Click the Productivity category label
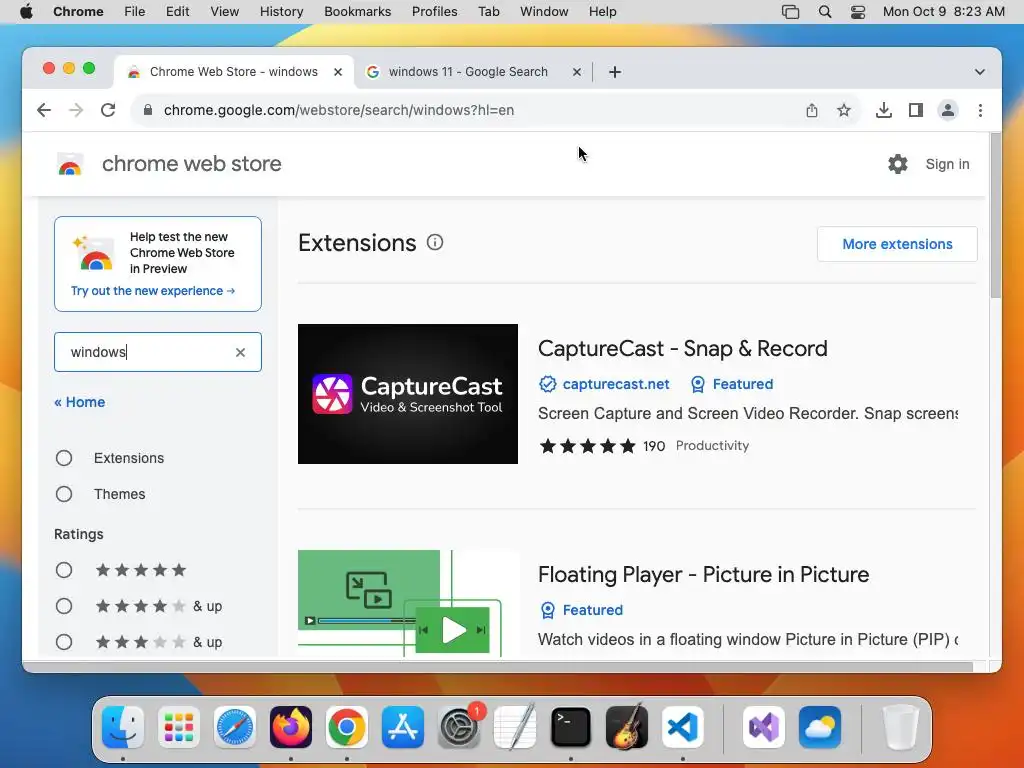This screenshot has height=768, width=1024. tap(712, 445)
